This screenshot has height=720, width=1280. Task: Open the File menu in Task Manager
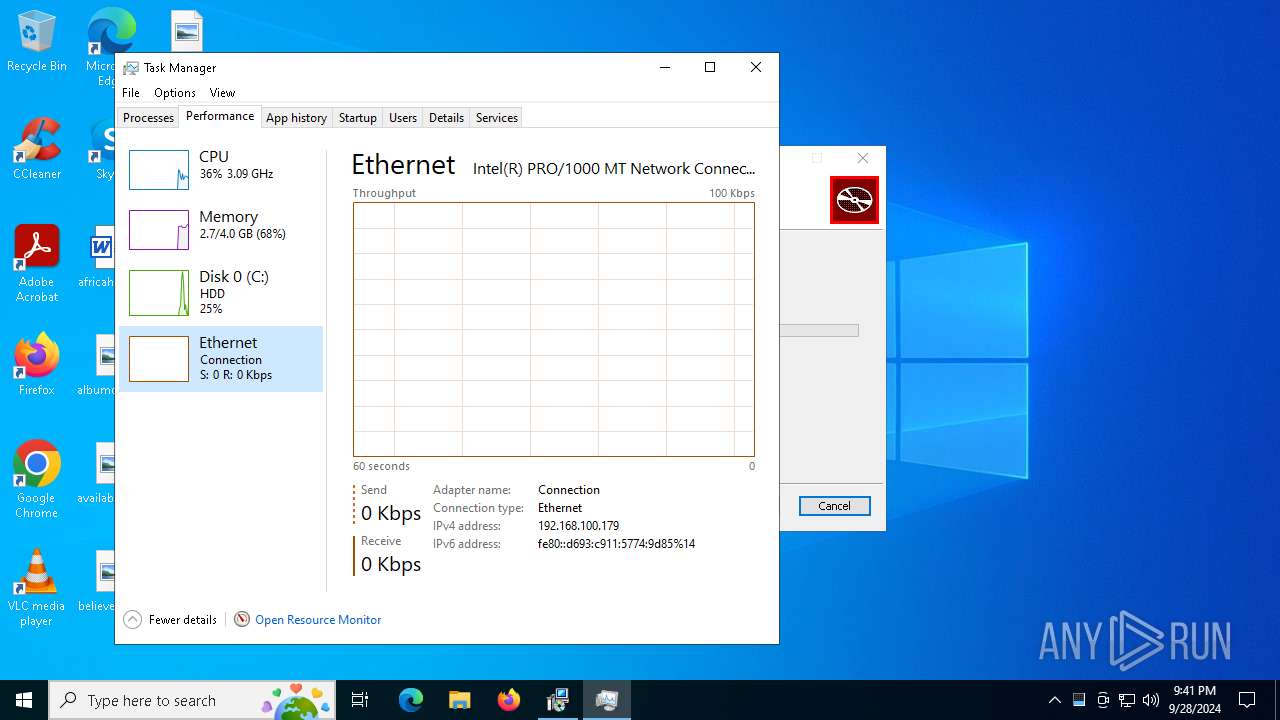tap(131, 92)
